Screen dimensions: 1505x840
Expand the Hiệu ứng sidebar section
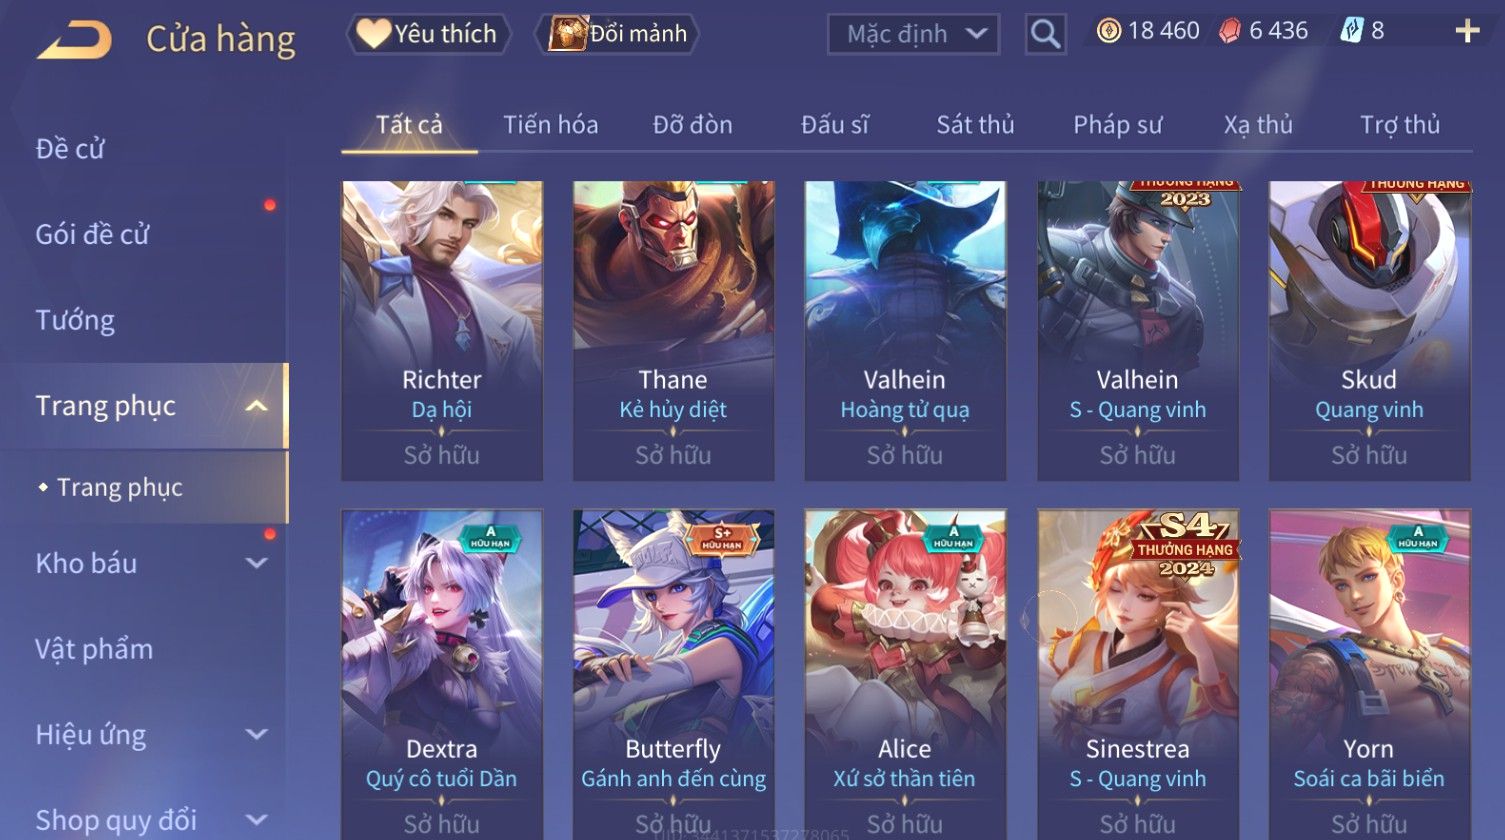256,735
